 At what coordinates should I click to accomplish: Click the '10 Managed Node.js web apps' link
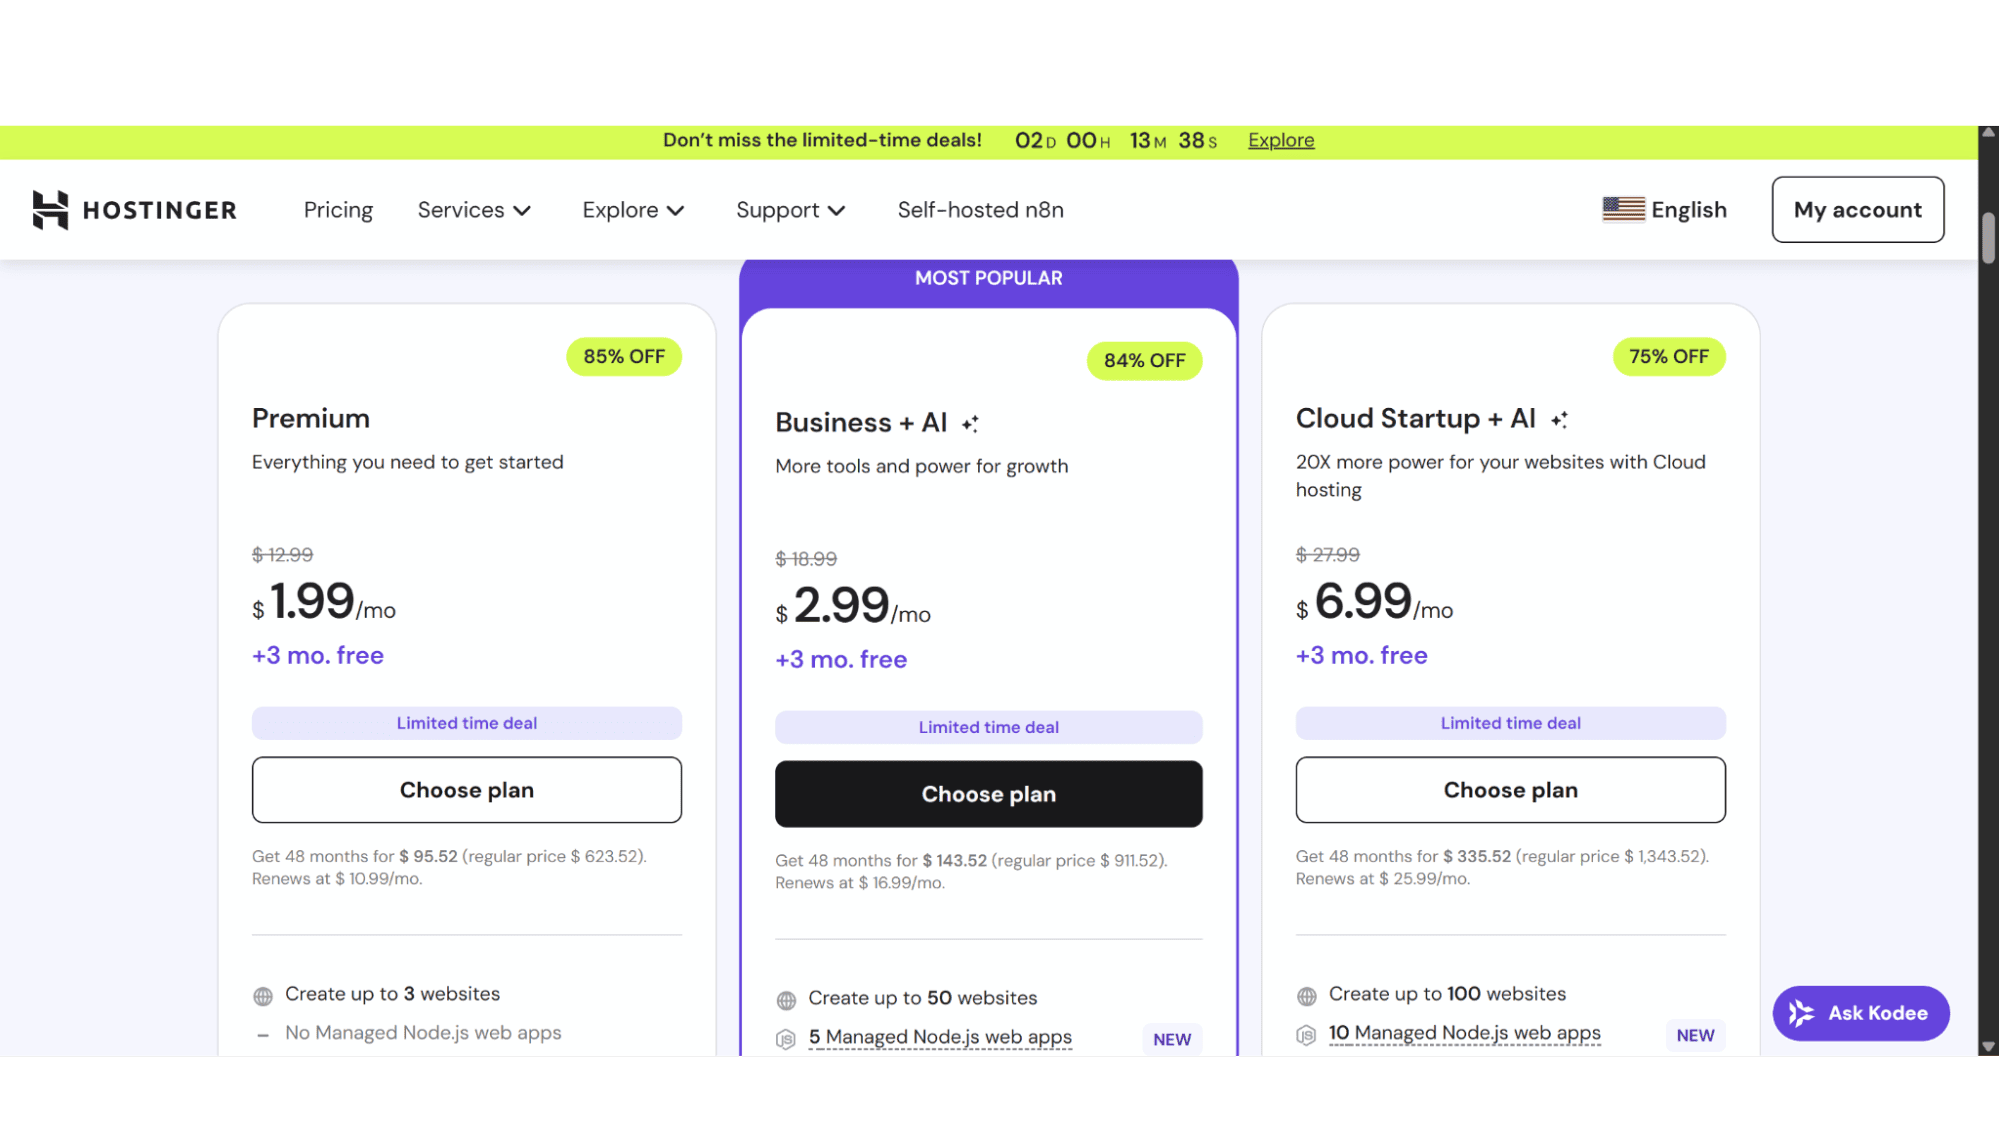(1464, 1034)
